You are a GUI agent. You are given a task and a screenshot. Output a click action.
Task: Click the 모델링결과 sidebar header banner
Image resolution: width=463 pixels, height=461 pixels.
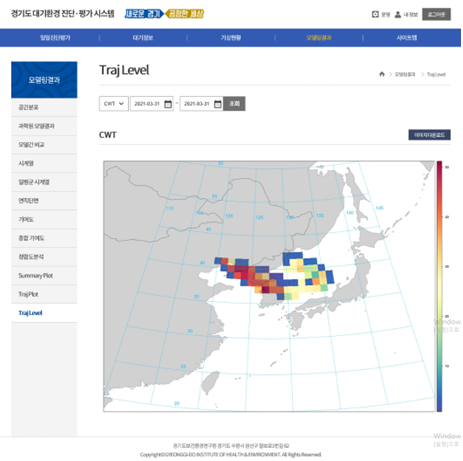[44, 80]
